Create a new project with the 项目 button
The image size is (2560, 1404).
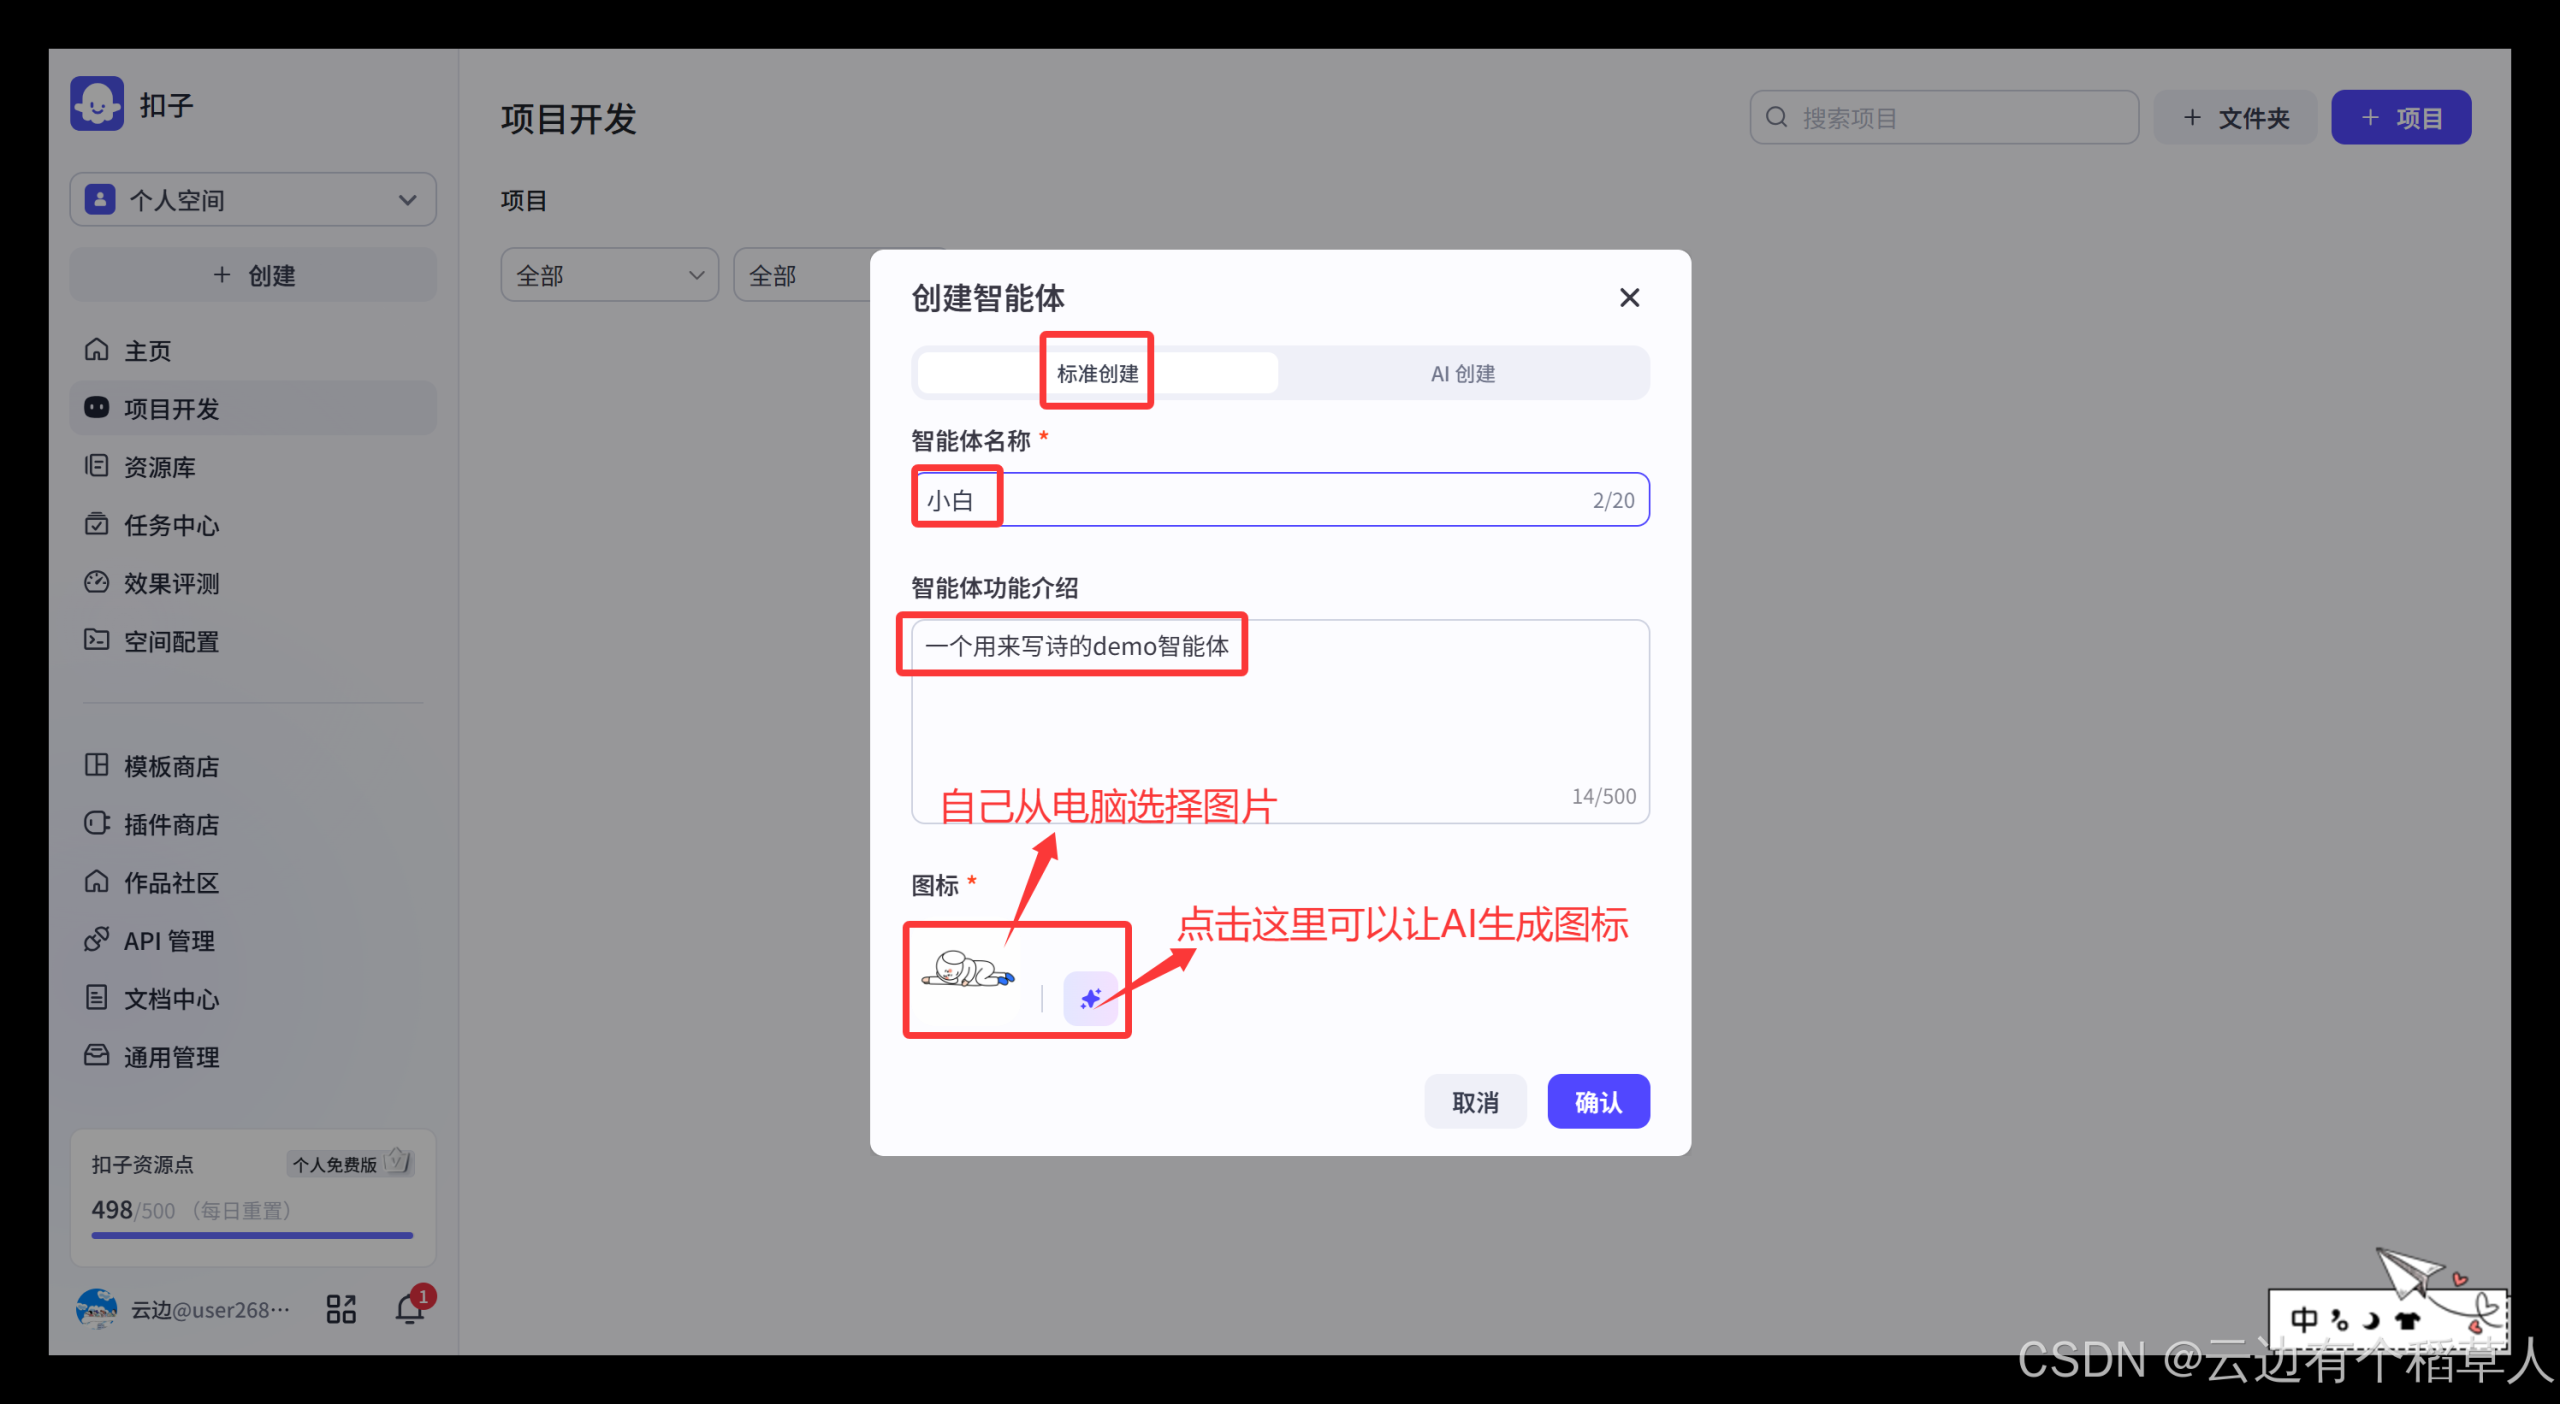pyautogui.click(x=2401, y=117)
